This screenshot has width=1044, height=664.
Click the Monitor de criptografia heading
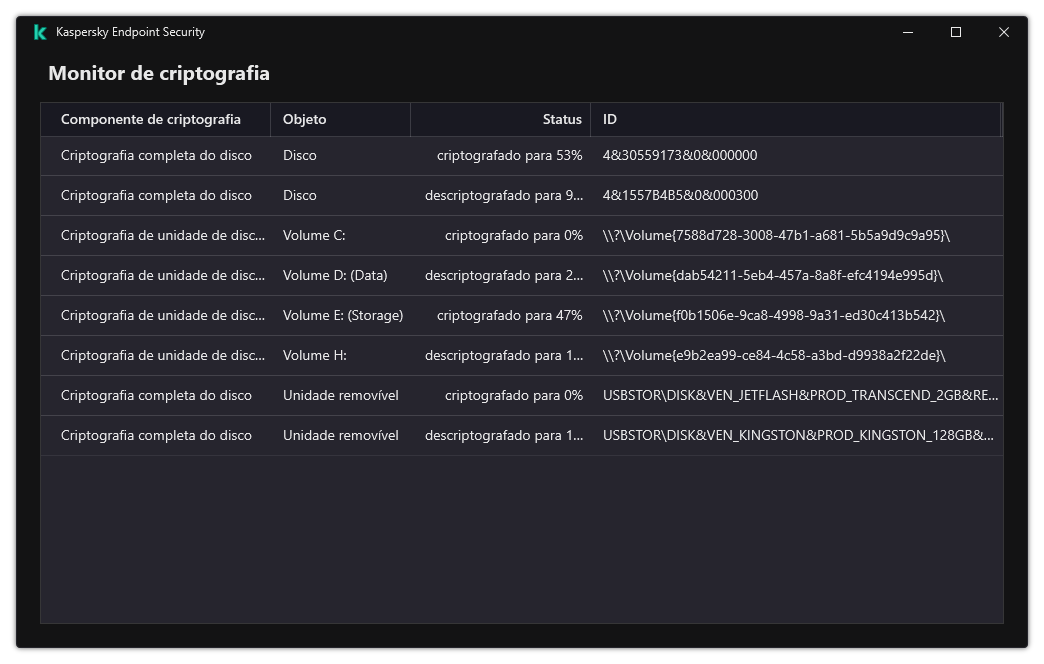[x=159, y=73]
